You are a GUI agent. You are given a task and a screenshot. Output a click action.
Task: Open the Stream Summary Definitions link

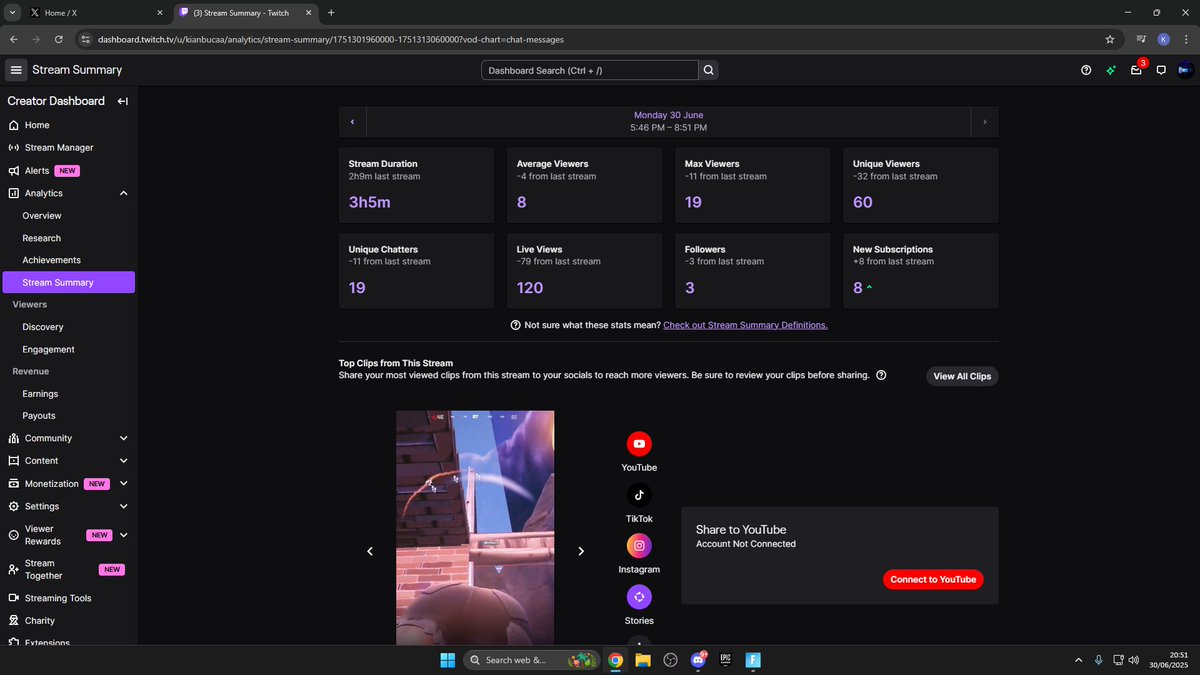pos(745,325)
